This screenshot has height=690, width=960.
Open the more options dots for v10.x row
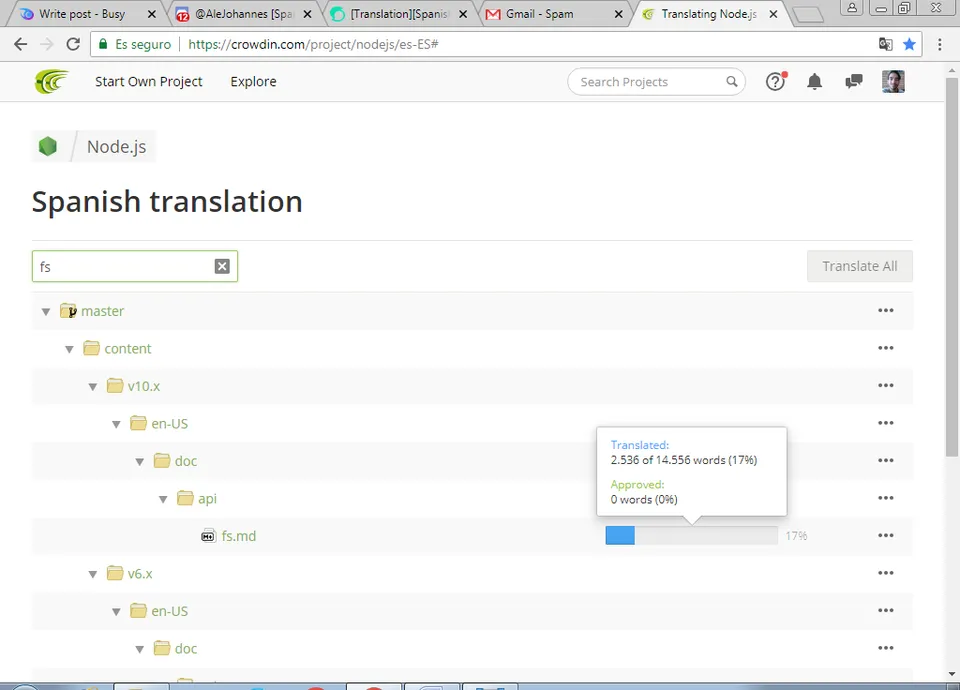(885, 385)
